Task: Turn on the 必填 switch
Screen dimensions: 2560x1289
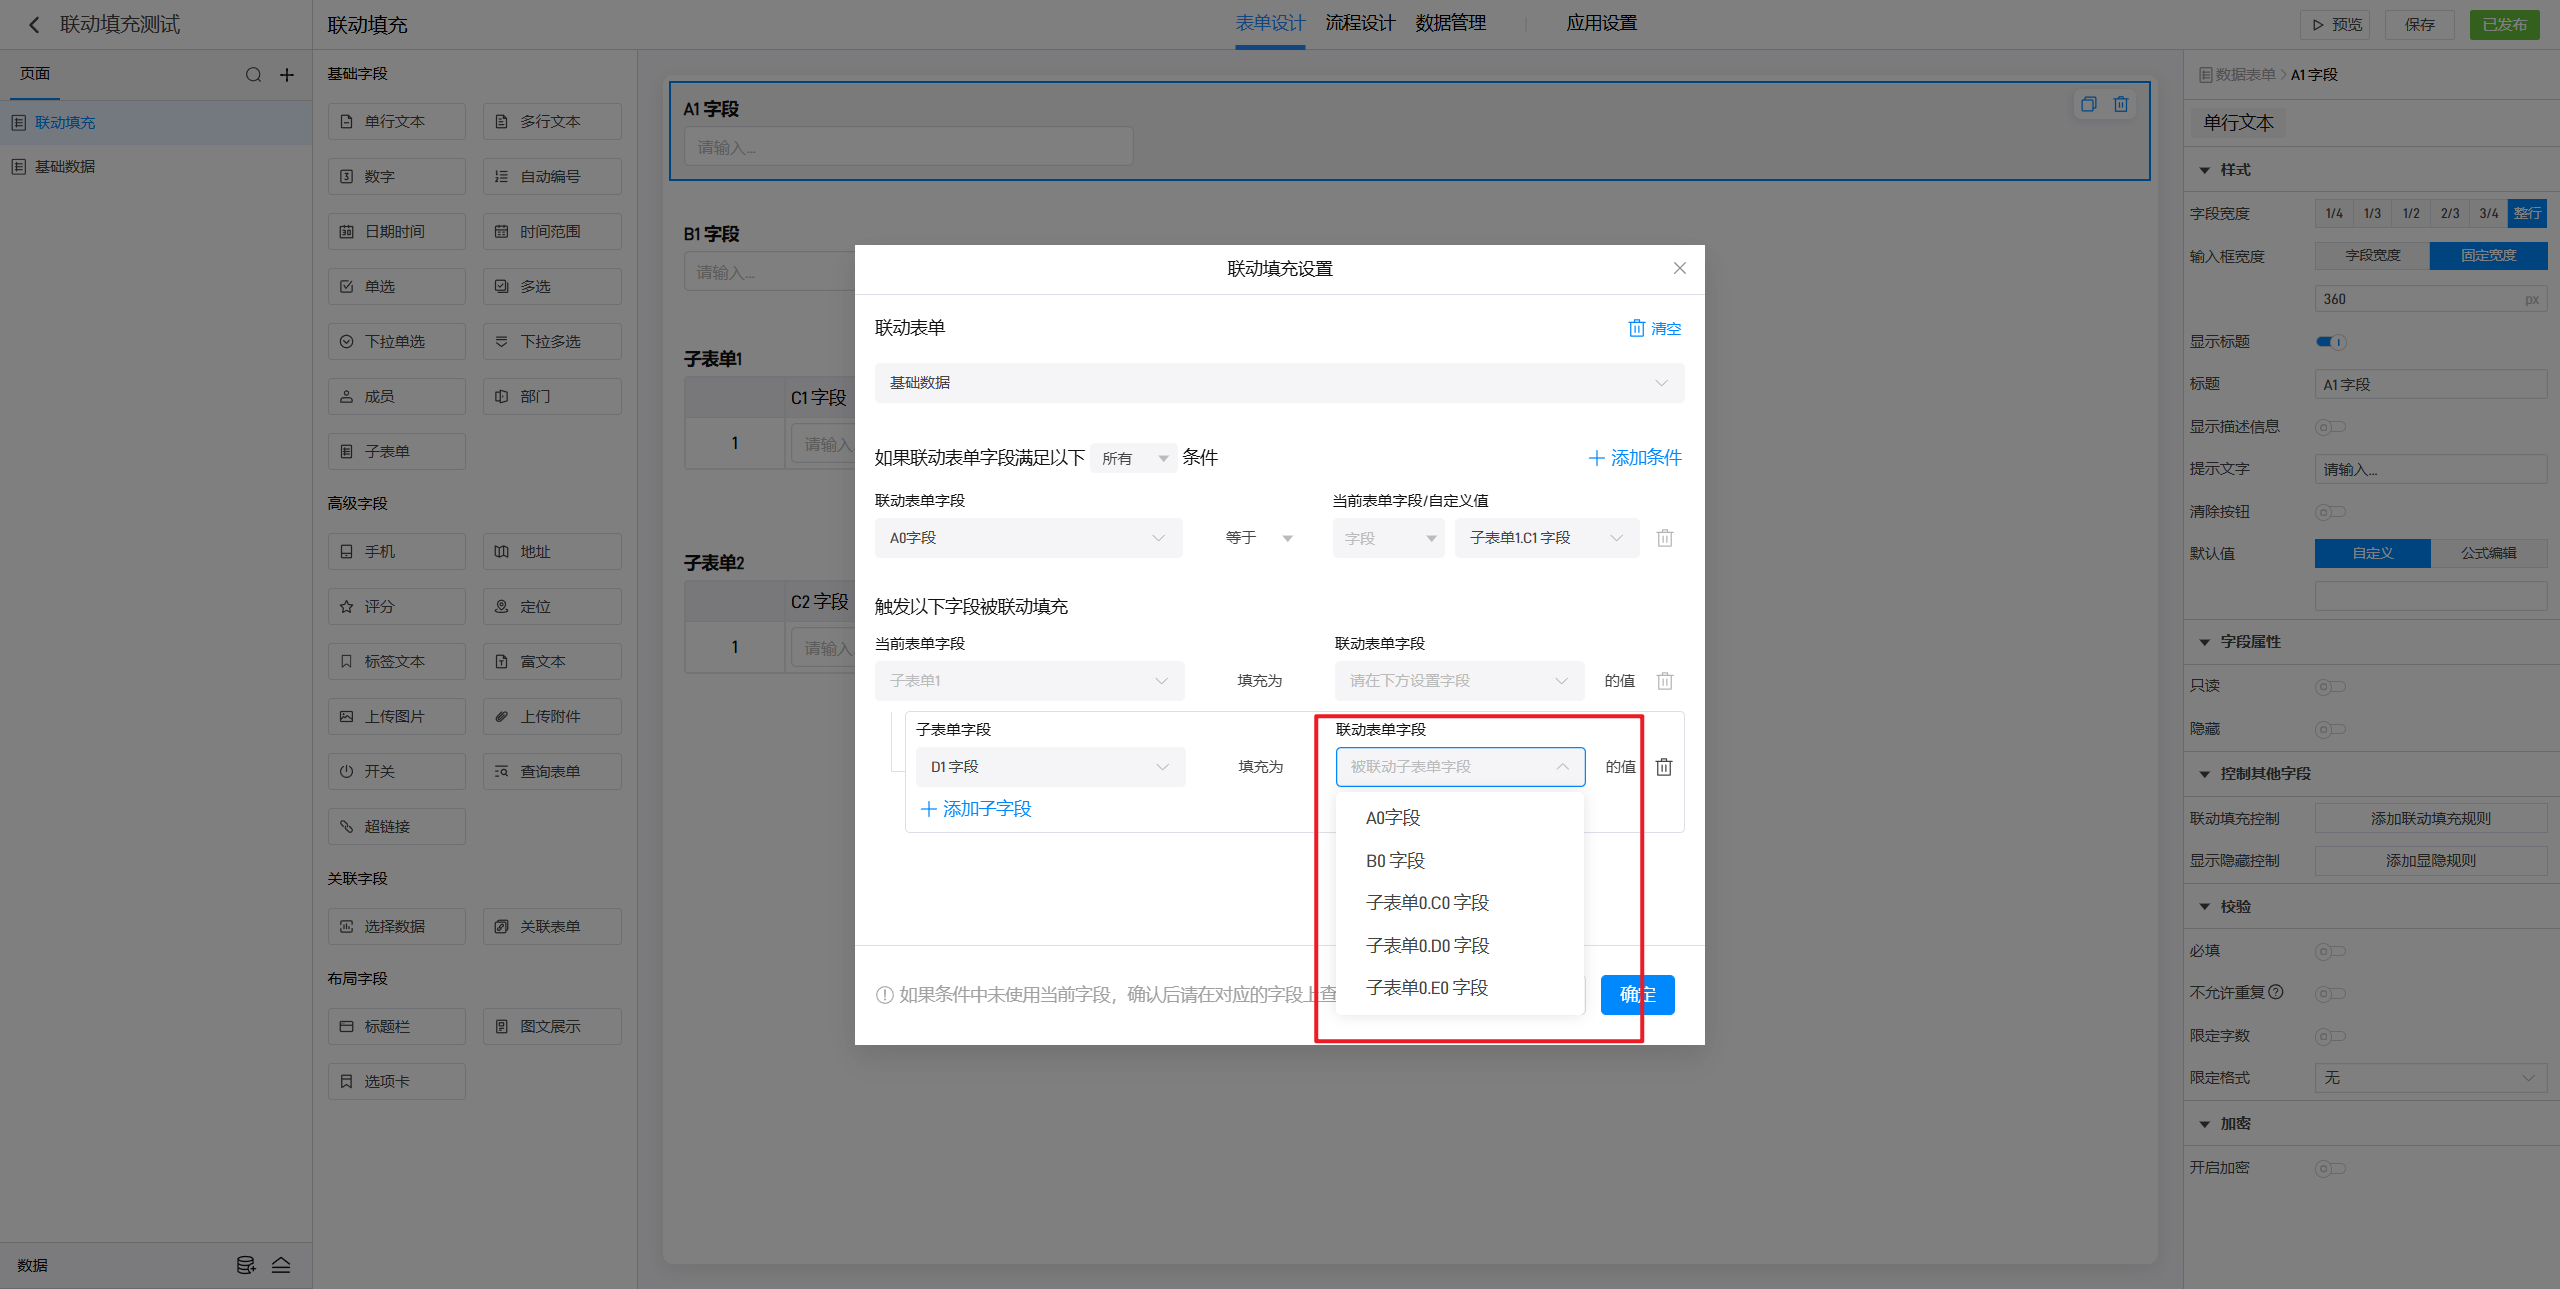Action: 2330,951
